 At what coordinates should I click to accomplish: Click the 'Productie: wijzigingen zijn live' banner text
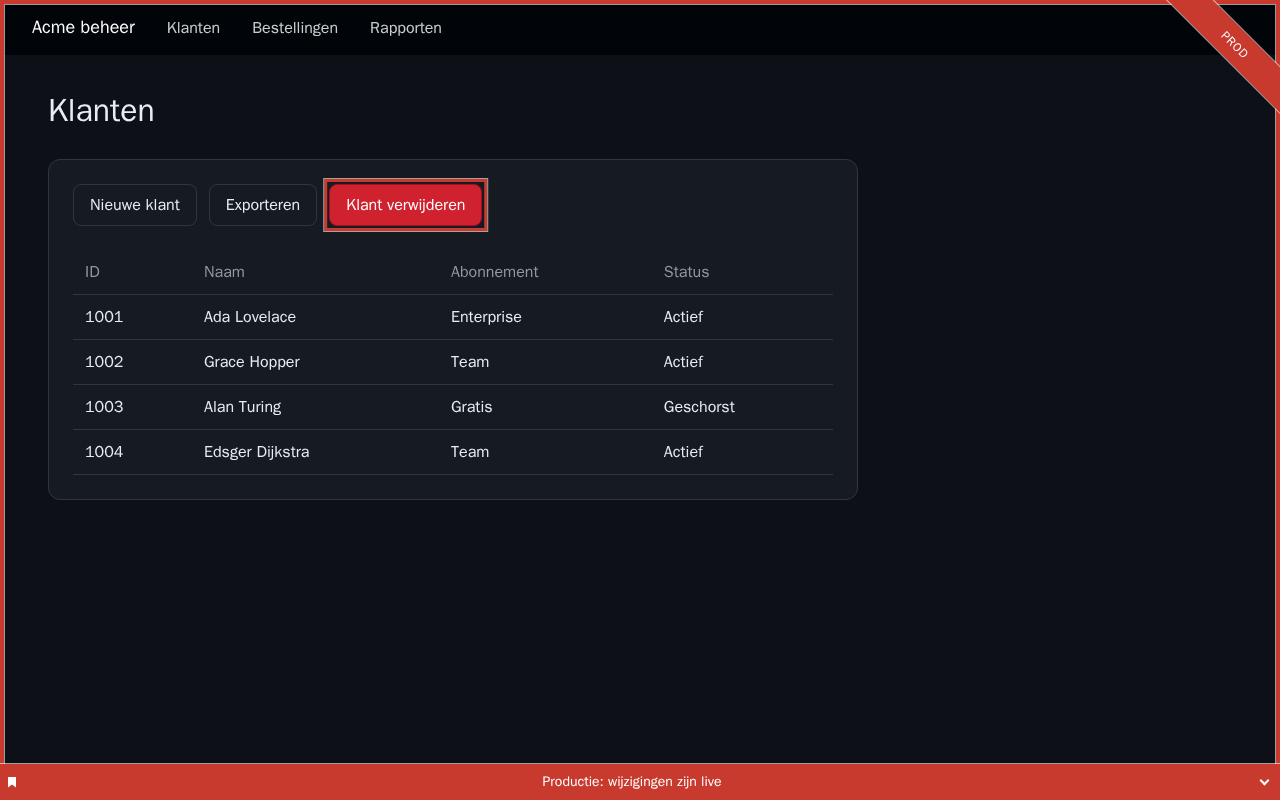click(x=632, y=782)
